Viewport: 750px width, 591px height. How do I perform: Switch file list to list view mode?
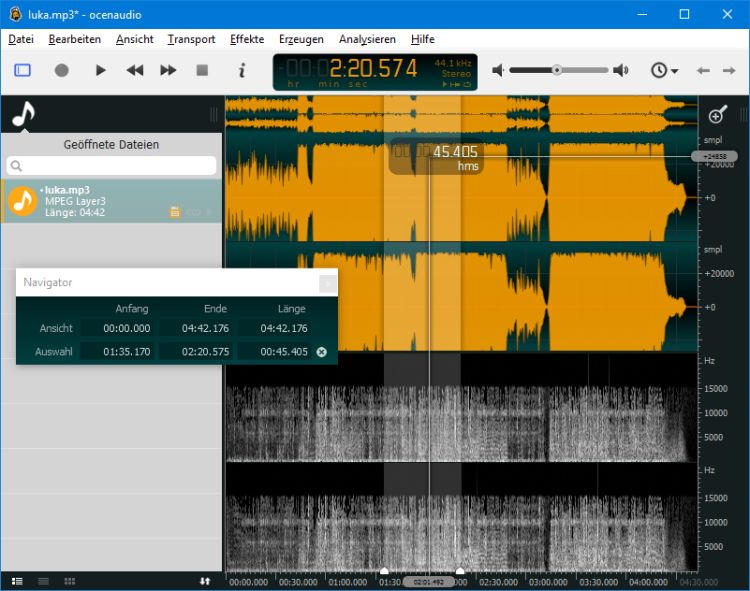[x=43, y=581]
